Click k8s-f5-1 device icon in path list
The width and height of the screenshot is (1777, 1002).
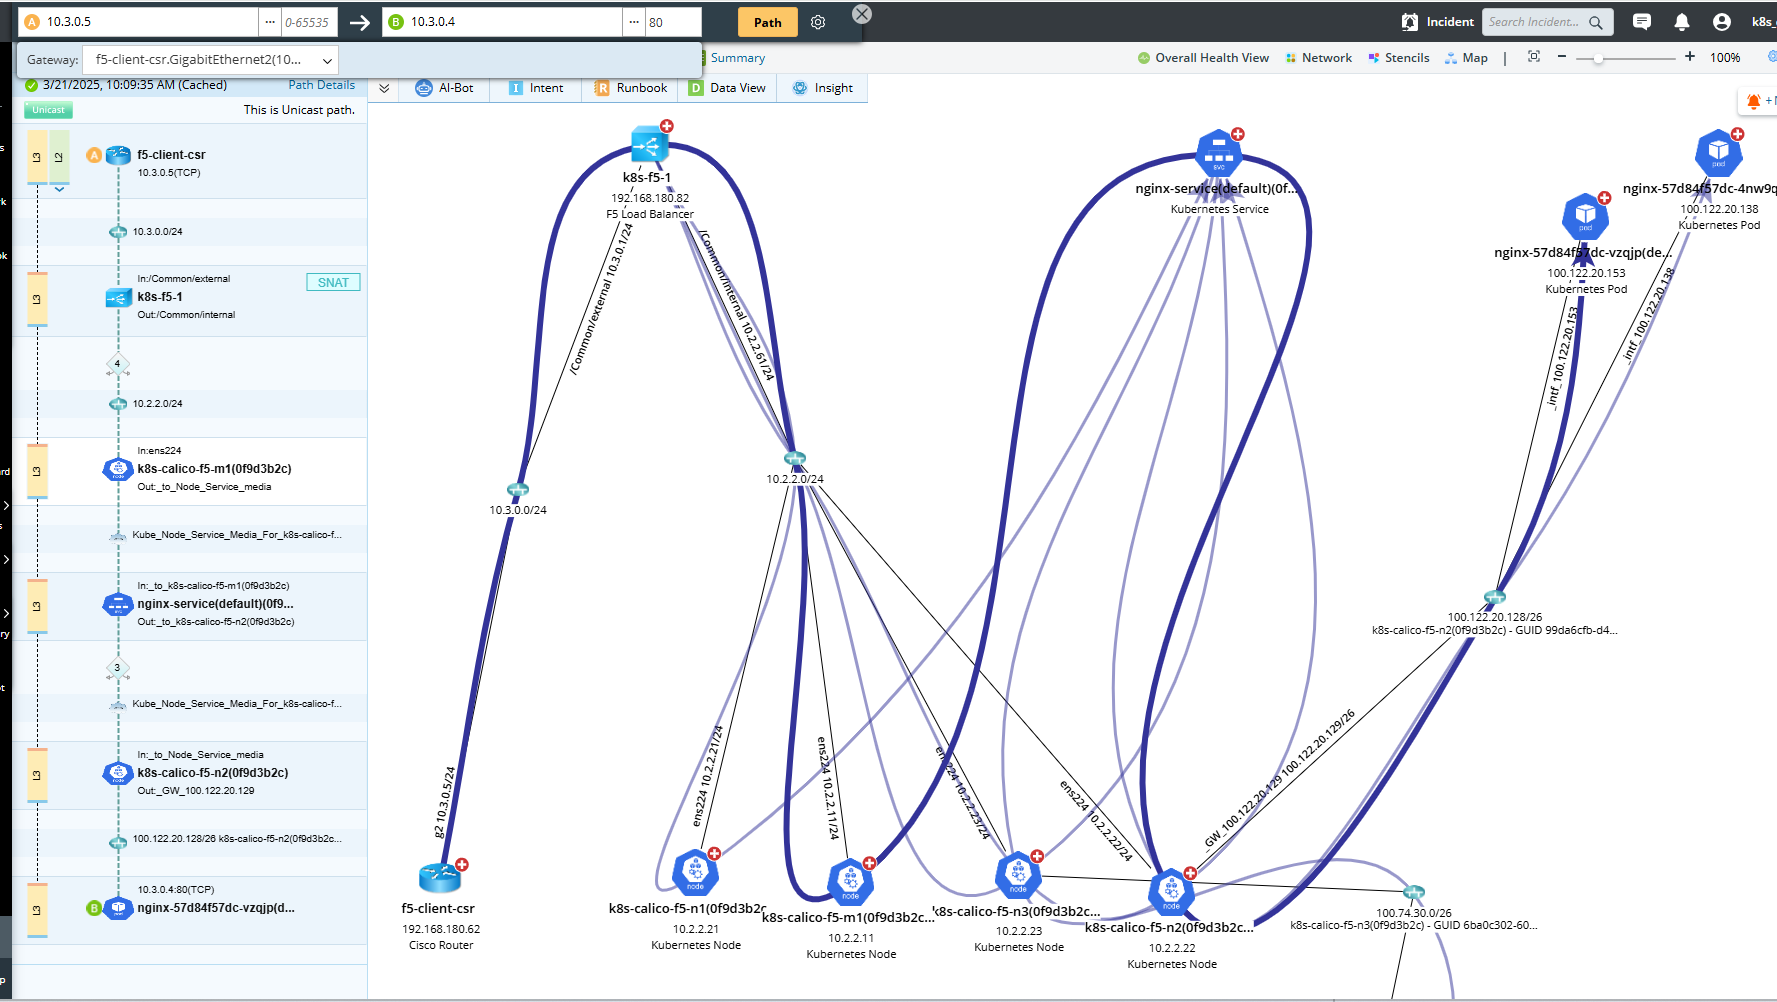(x=118, y=298)
